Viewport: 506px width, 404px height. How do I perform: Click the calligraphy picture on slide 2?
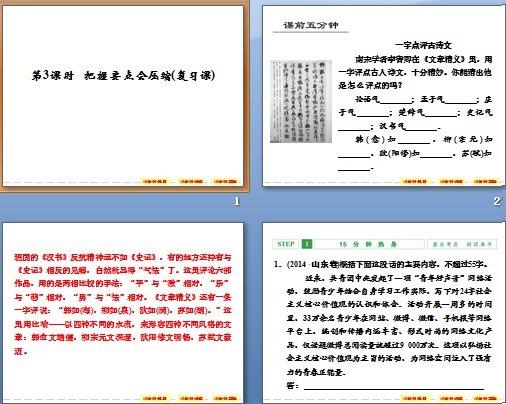coord(301,101)
